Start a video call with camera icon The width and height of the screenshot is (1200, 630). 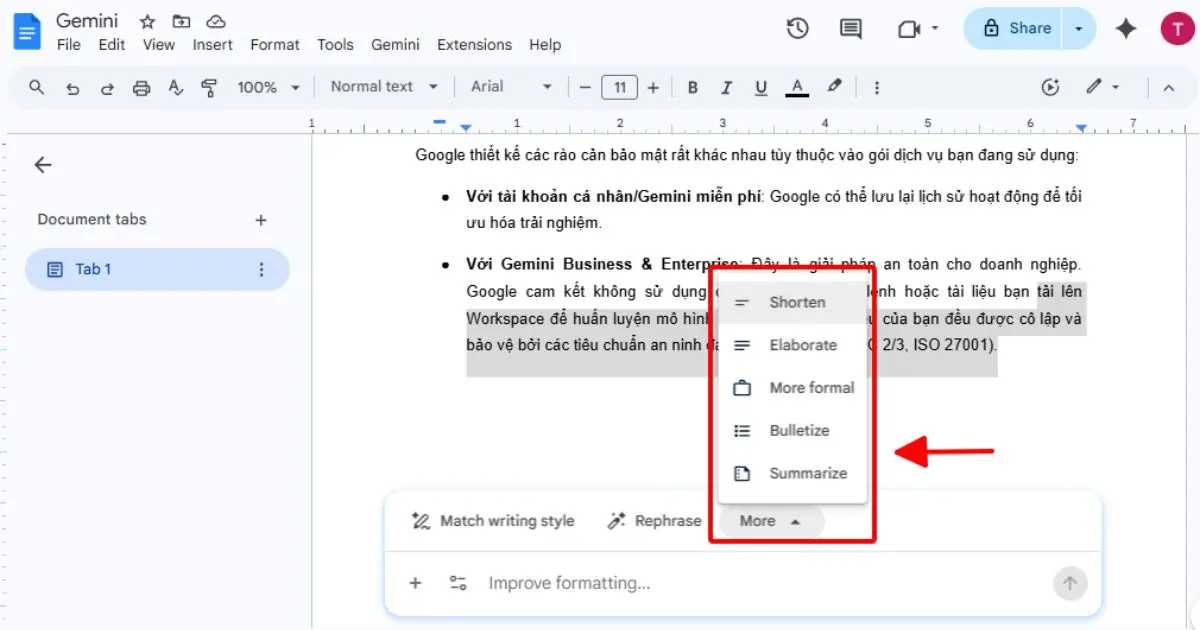point(909,29)
